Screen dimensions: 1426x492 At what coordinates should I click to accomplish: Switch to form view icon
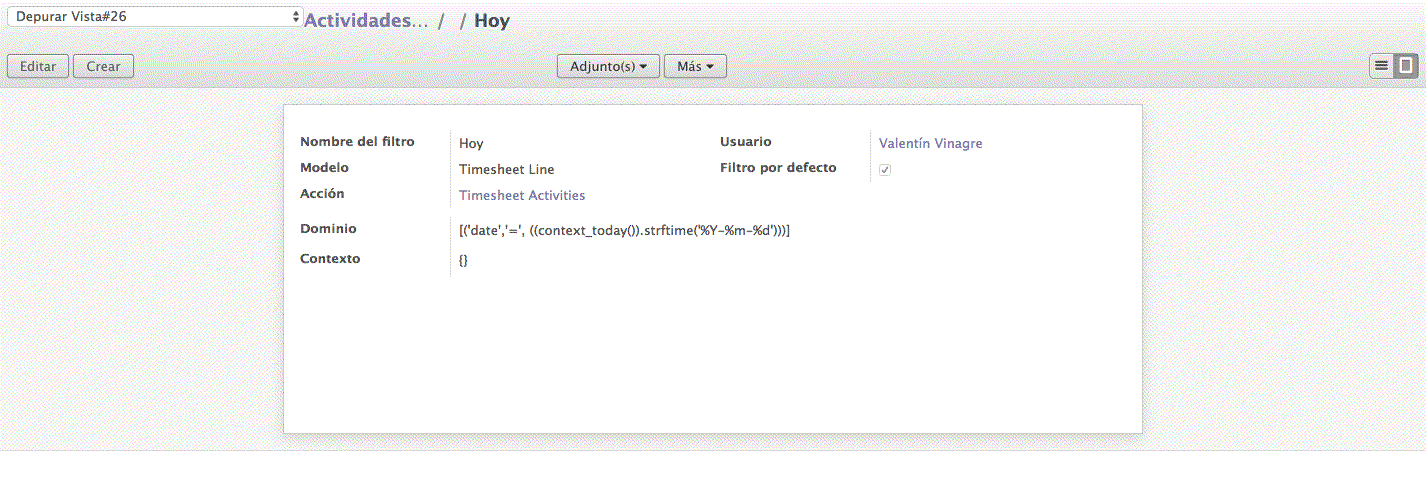point(1406,66)
